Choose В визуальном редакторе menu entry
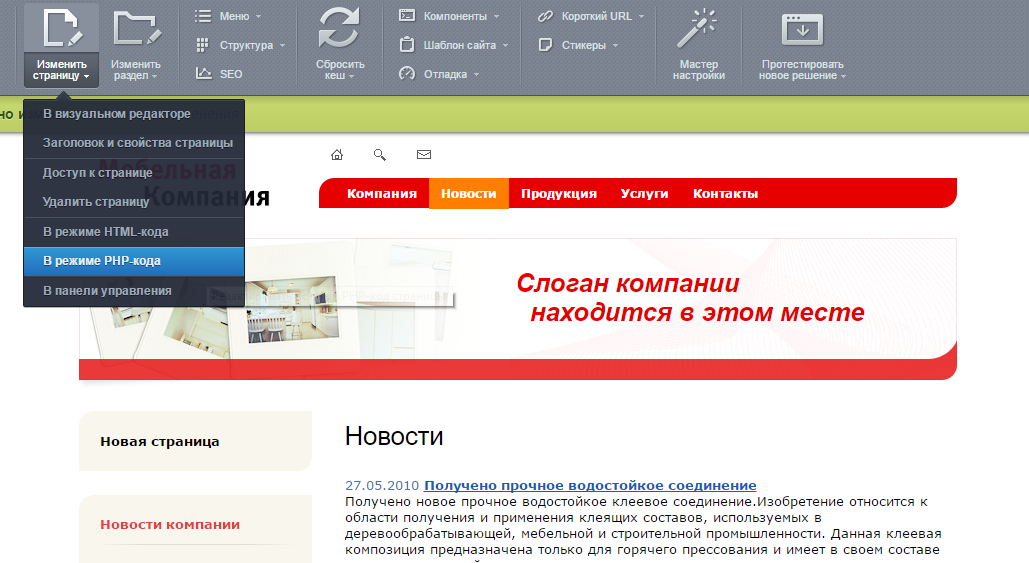1029x563 pixels. click(x=134, y=114)
